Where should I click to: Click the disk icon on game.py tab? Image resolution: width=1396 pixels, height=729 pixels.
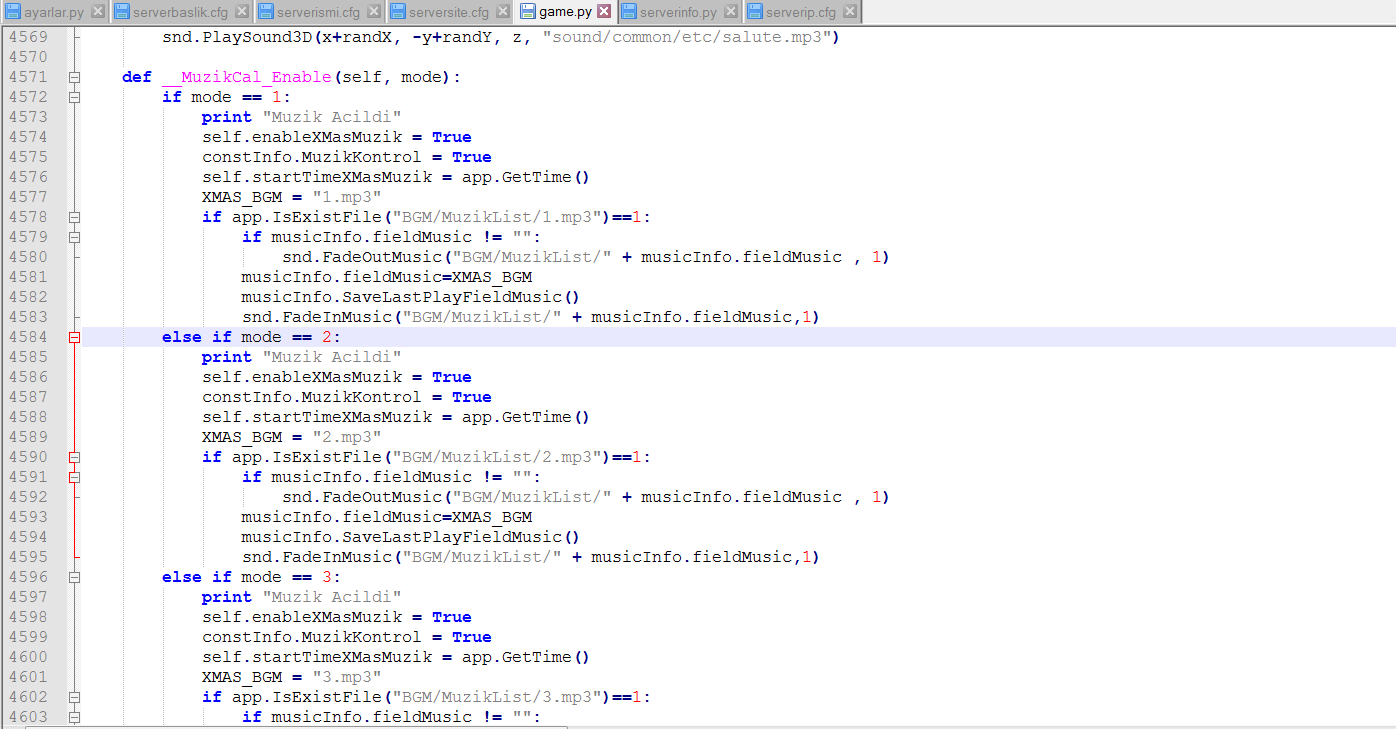pos(527,12)
